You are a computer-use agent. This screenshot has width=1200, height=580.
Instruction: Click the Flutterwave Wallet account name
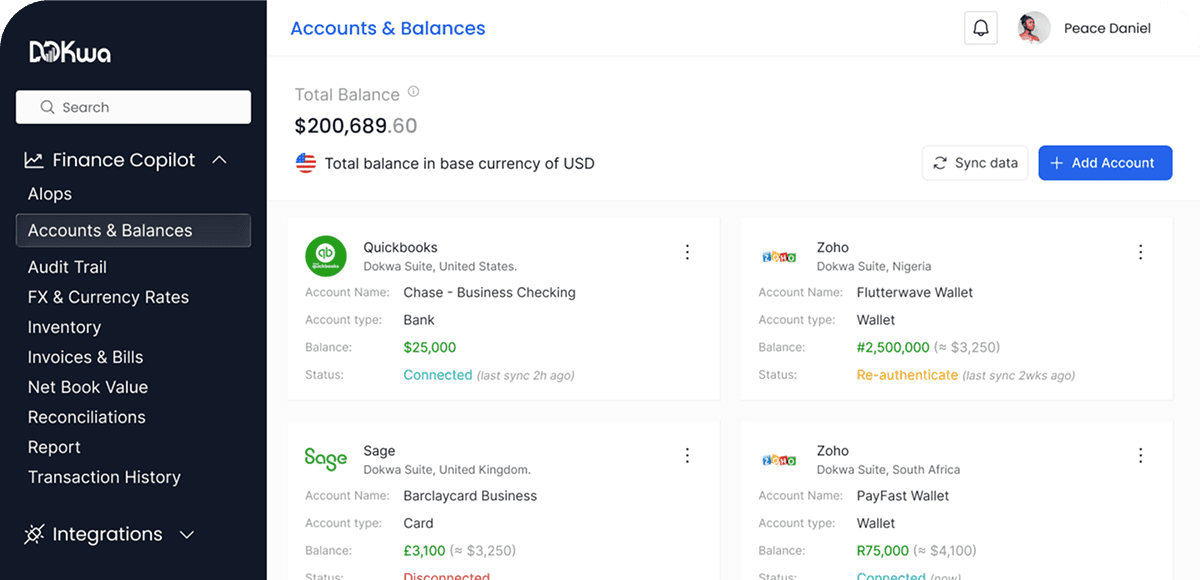pyautogui.click(x=915, y=293)
